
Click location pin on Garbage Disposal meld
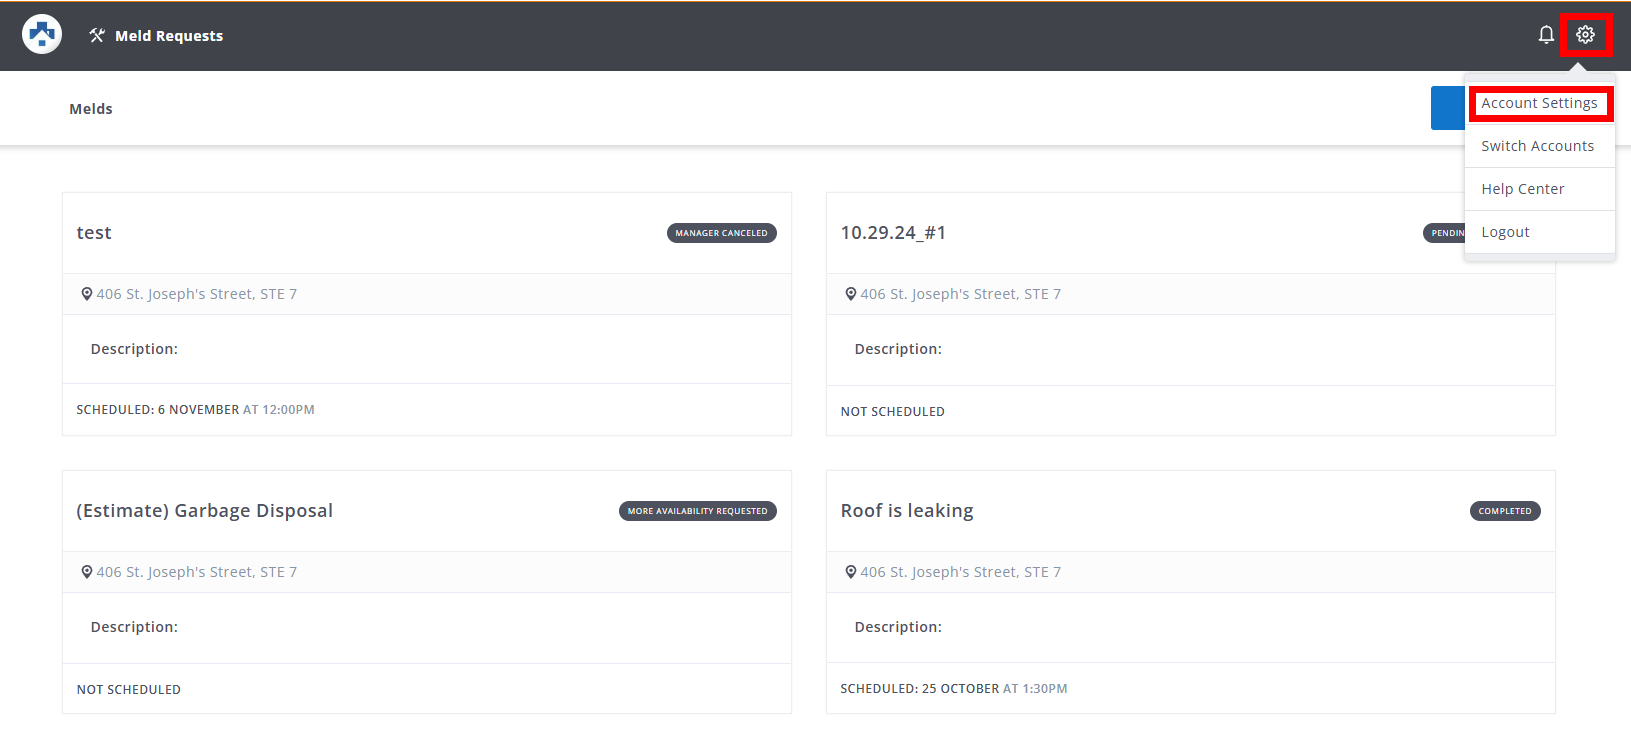[x=87, y=572]
